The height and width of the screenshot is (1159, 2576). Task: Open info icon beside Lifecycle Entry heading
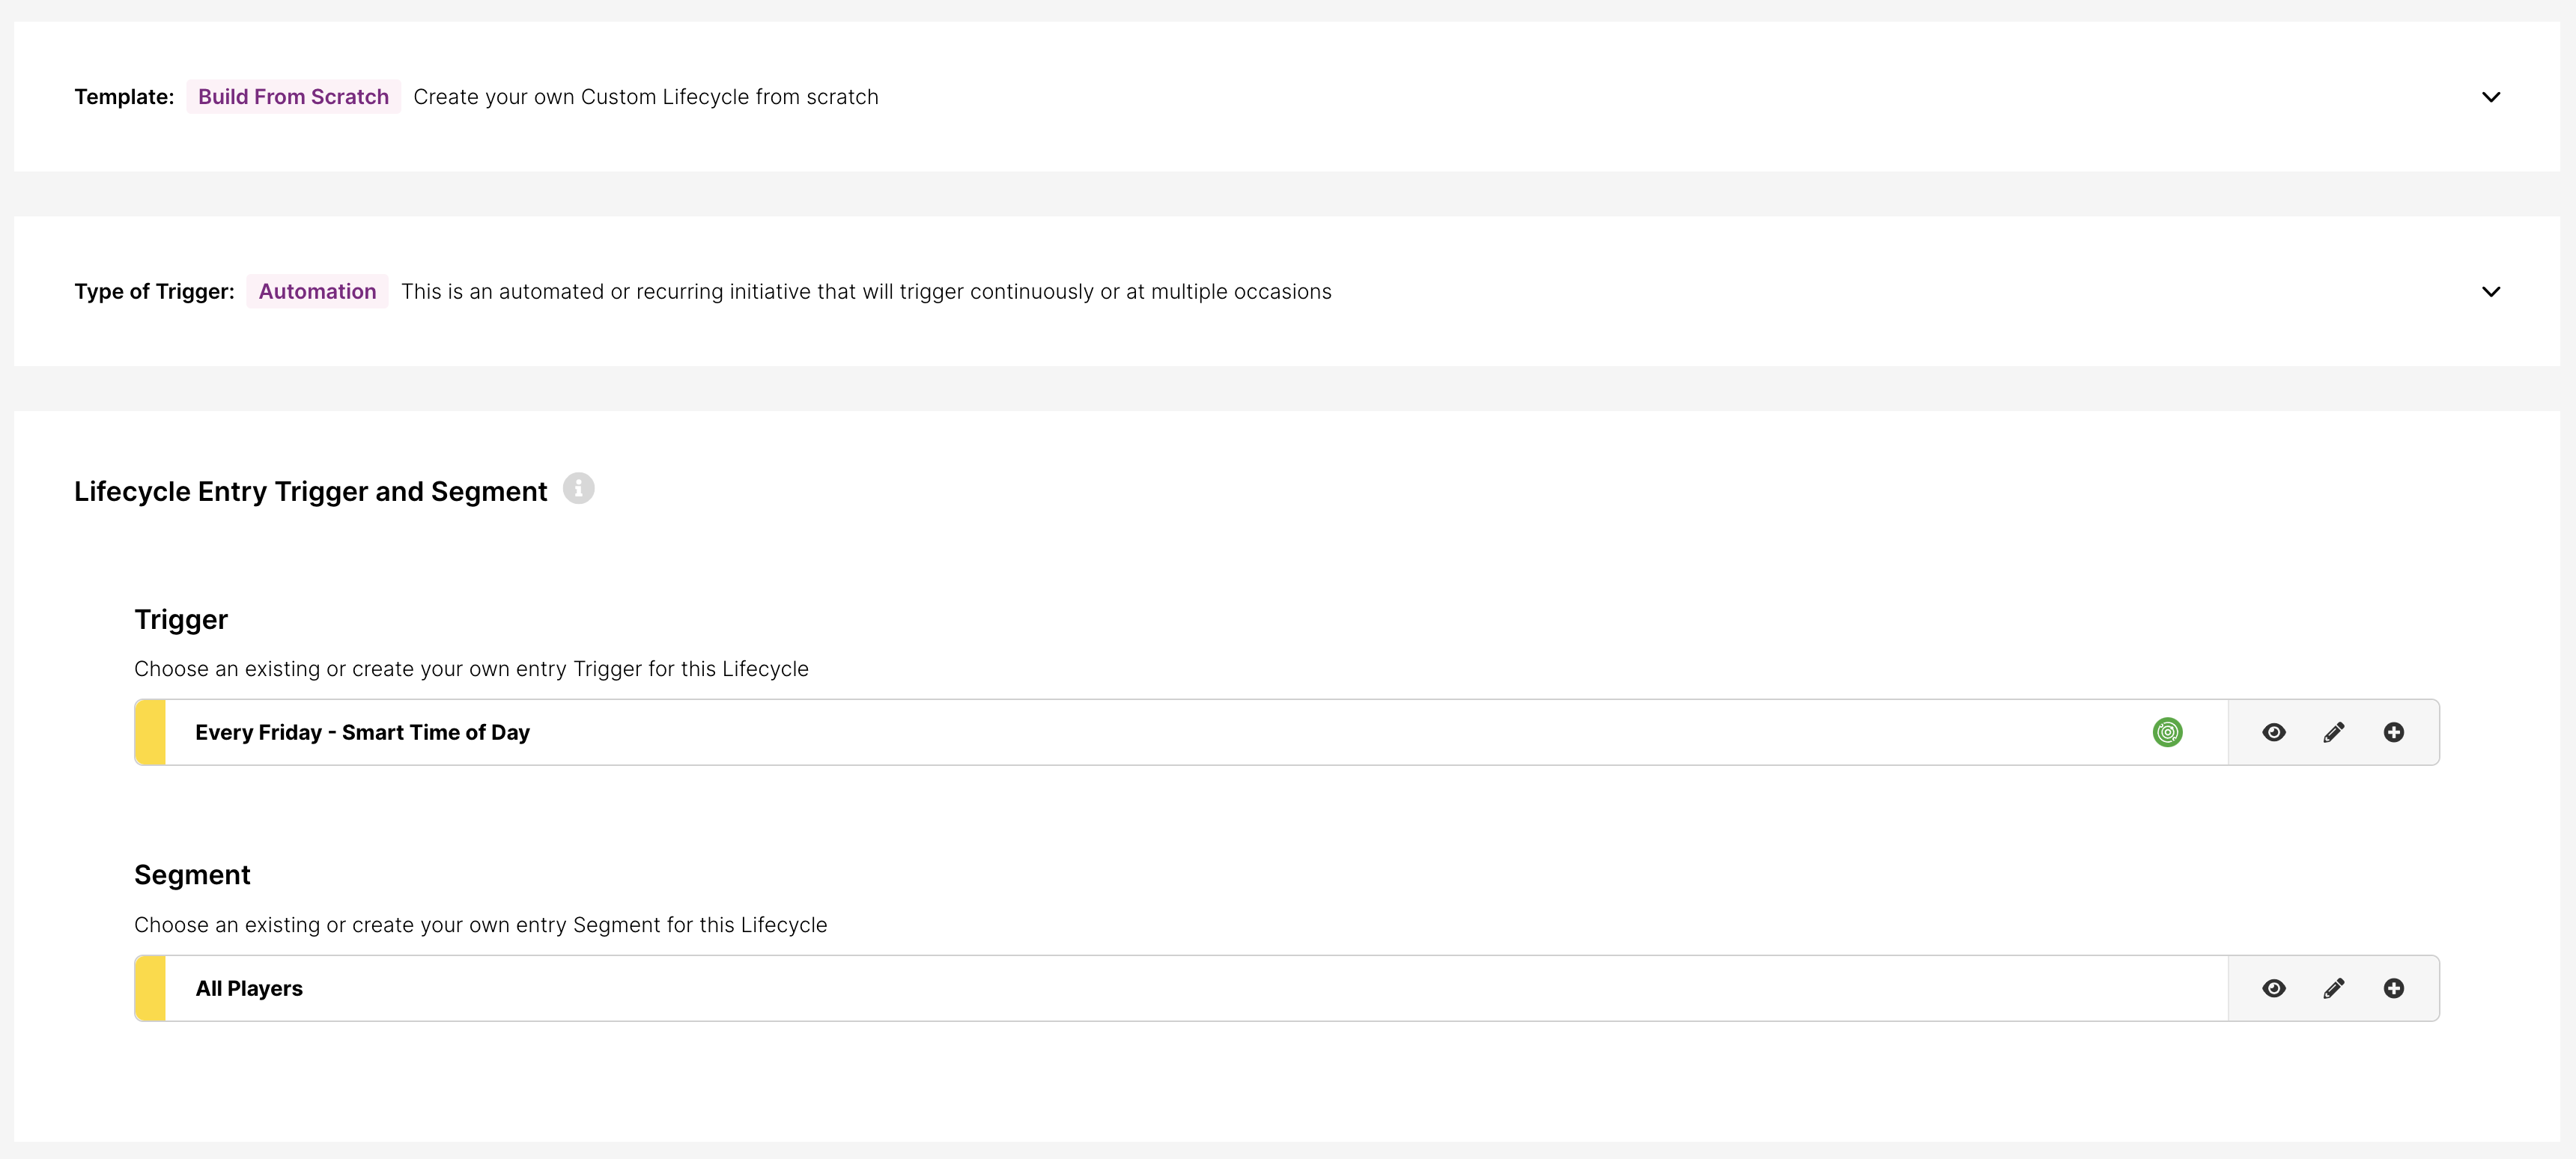[x=578, y=489]
